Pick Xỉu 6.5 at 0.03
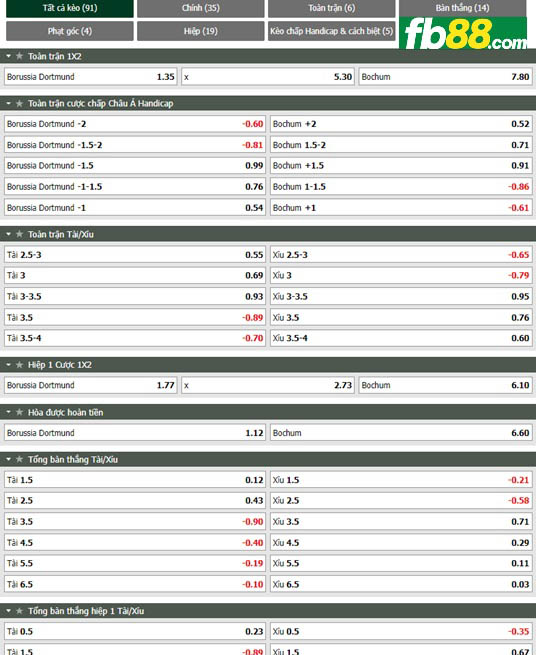The width and height of the screenshot is (536, 655). 401,584
